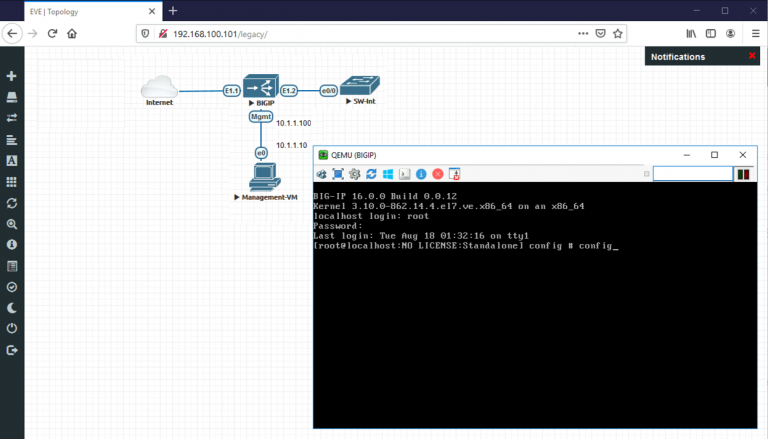
Task: Click inside the QEMU terminal console
Action: pyautogui.click(x=535, y=305)
